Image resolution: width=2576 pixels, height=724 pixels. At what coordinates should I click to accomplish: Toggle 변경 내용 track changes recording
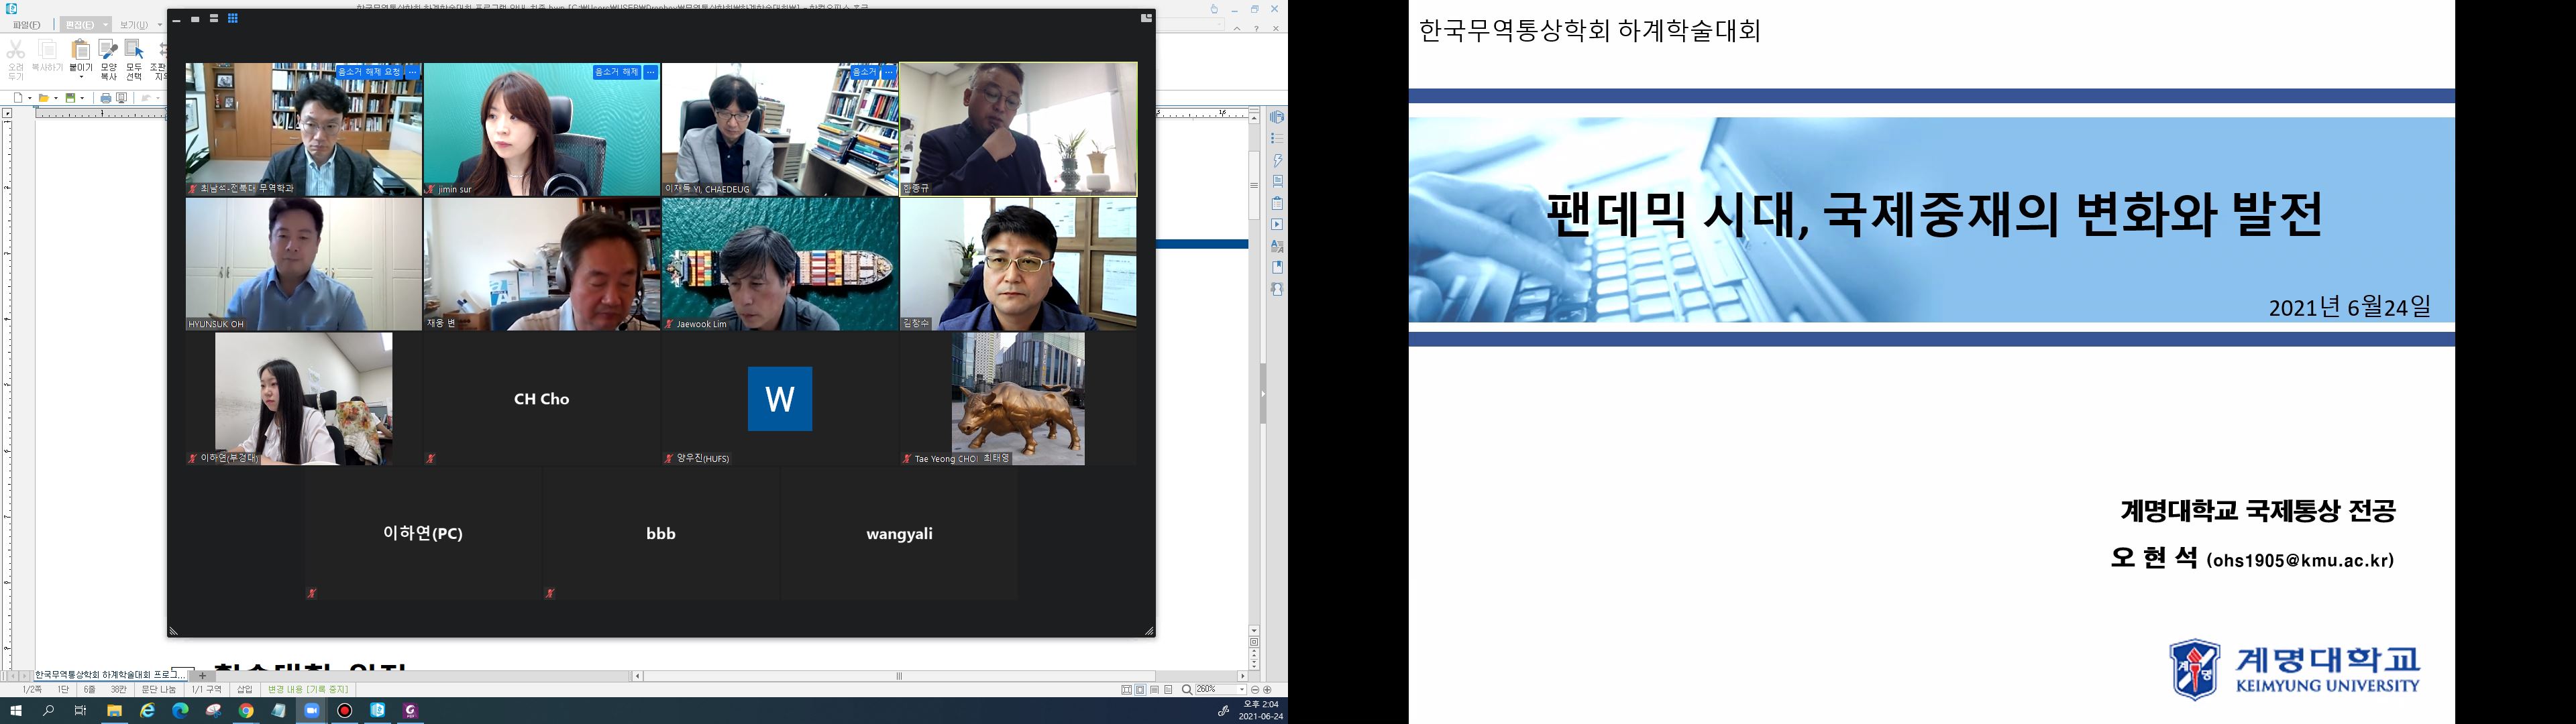pos(308,690)
